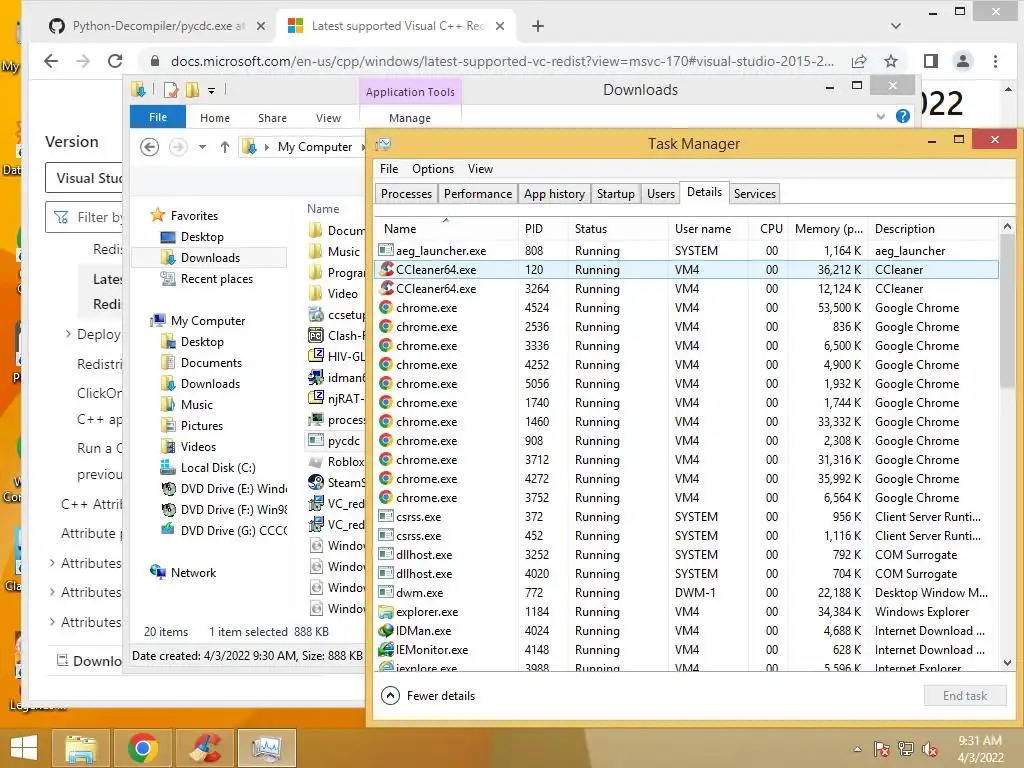
Task: Select the CCleaner64.exe icon for PID 3264
Action: (x=386, y=288)
